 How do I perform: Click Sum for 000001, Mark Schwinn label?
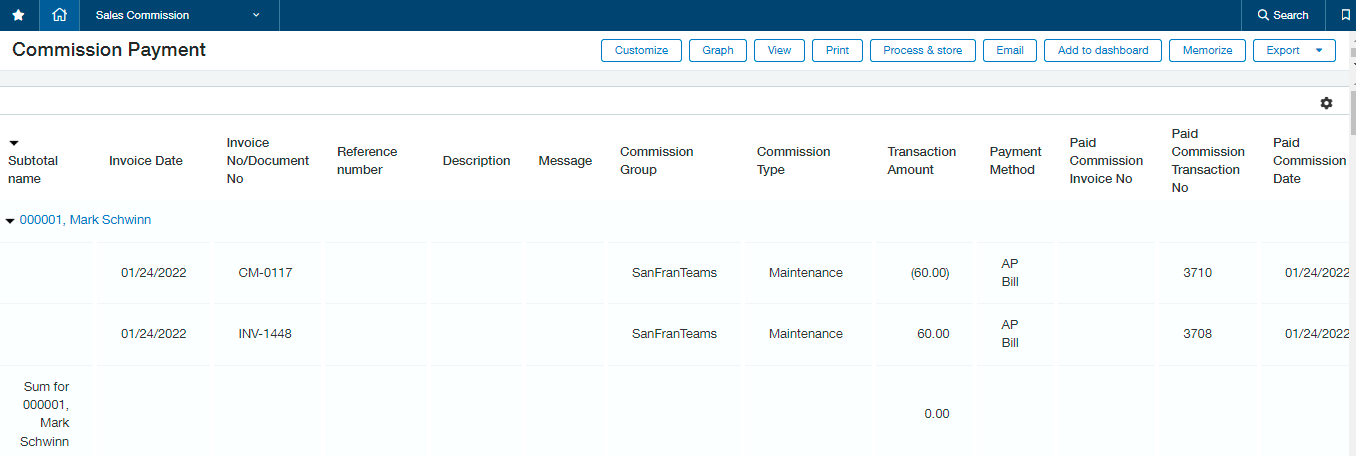[46, 414]
